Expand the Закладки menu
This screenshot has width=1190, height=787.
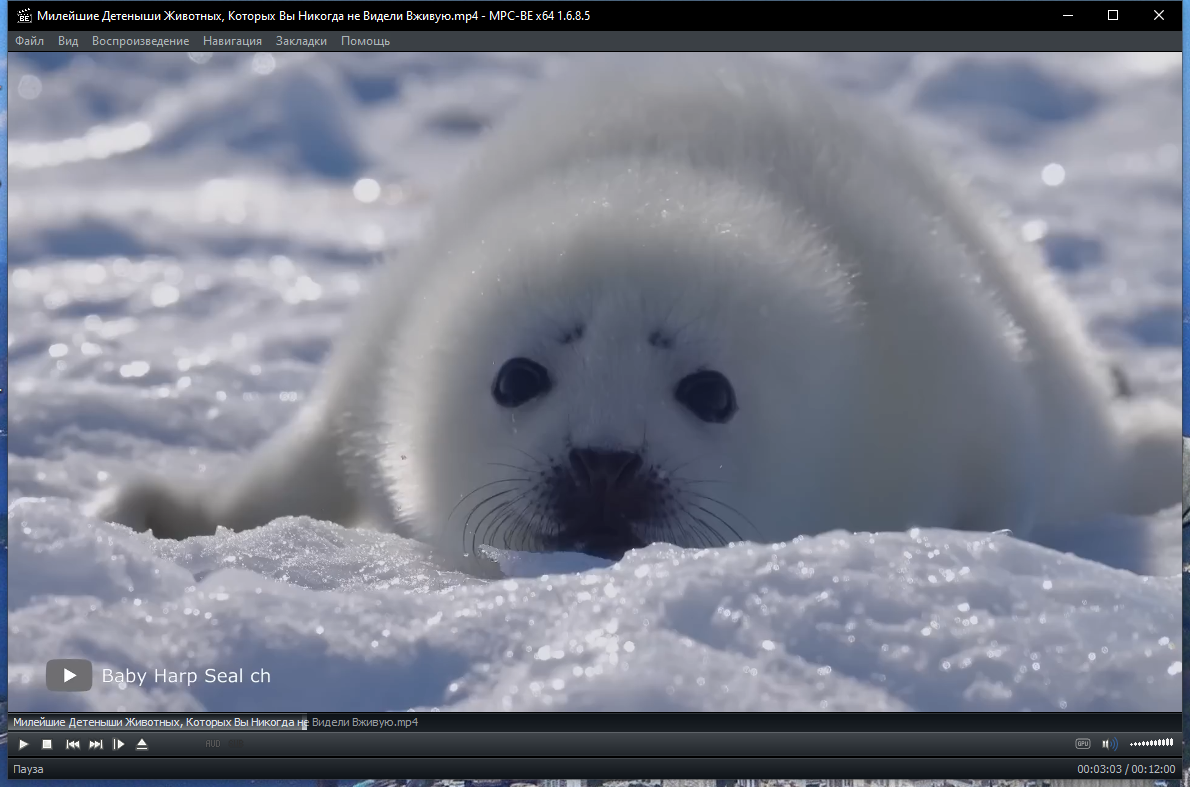pos(301,41)
